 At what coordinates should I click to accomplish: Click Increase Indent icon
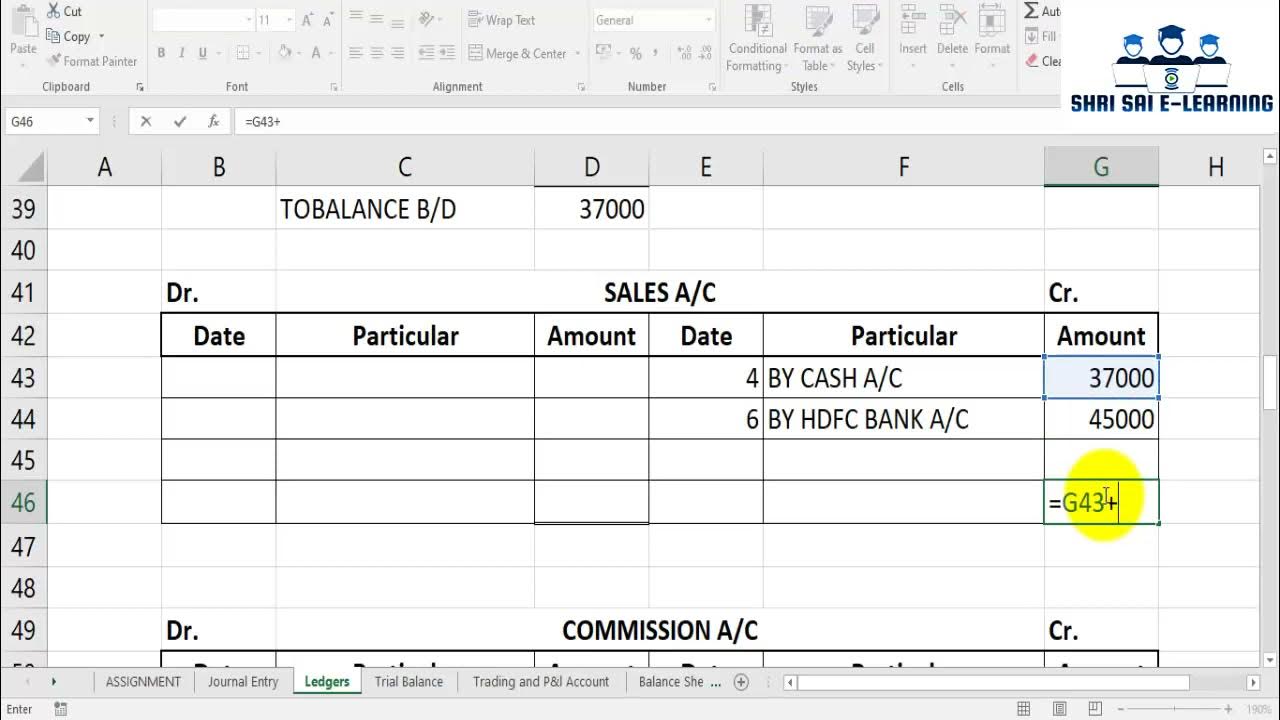click(446, 54)
